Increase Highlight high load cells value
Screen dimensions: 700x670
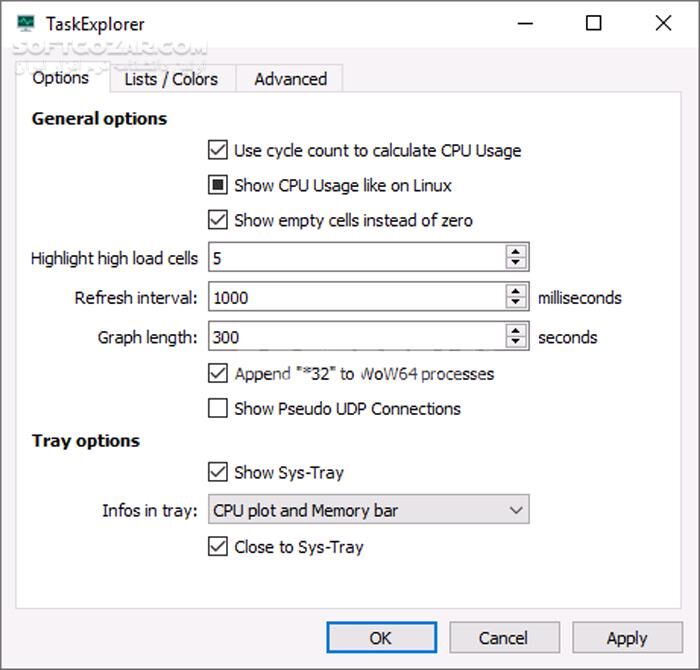[516, 252]
